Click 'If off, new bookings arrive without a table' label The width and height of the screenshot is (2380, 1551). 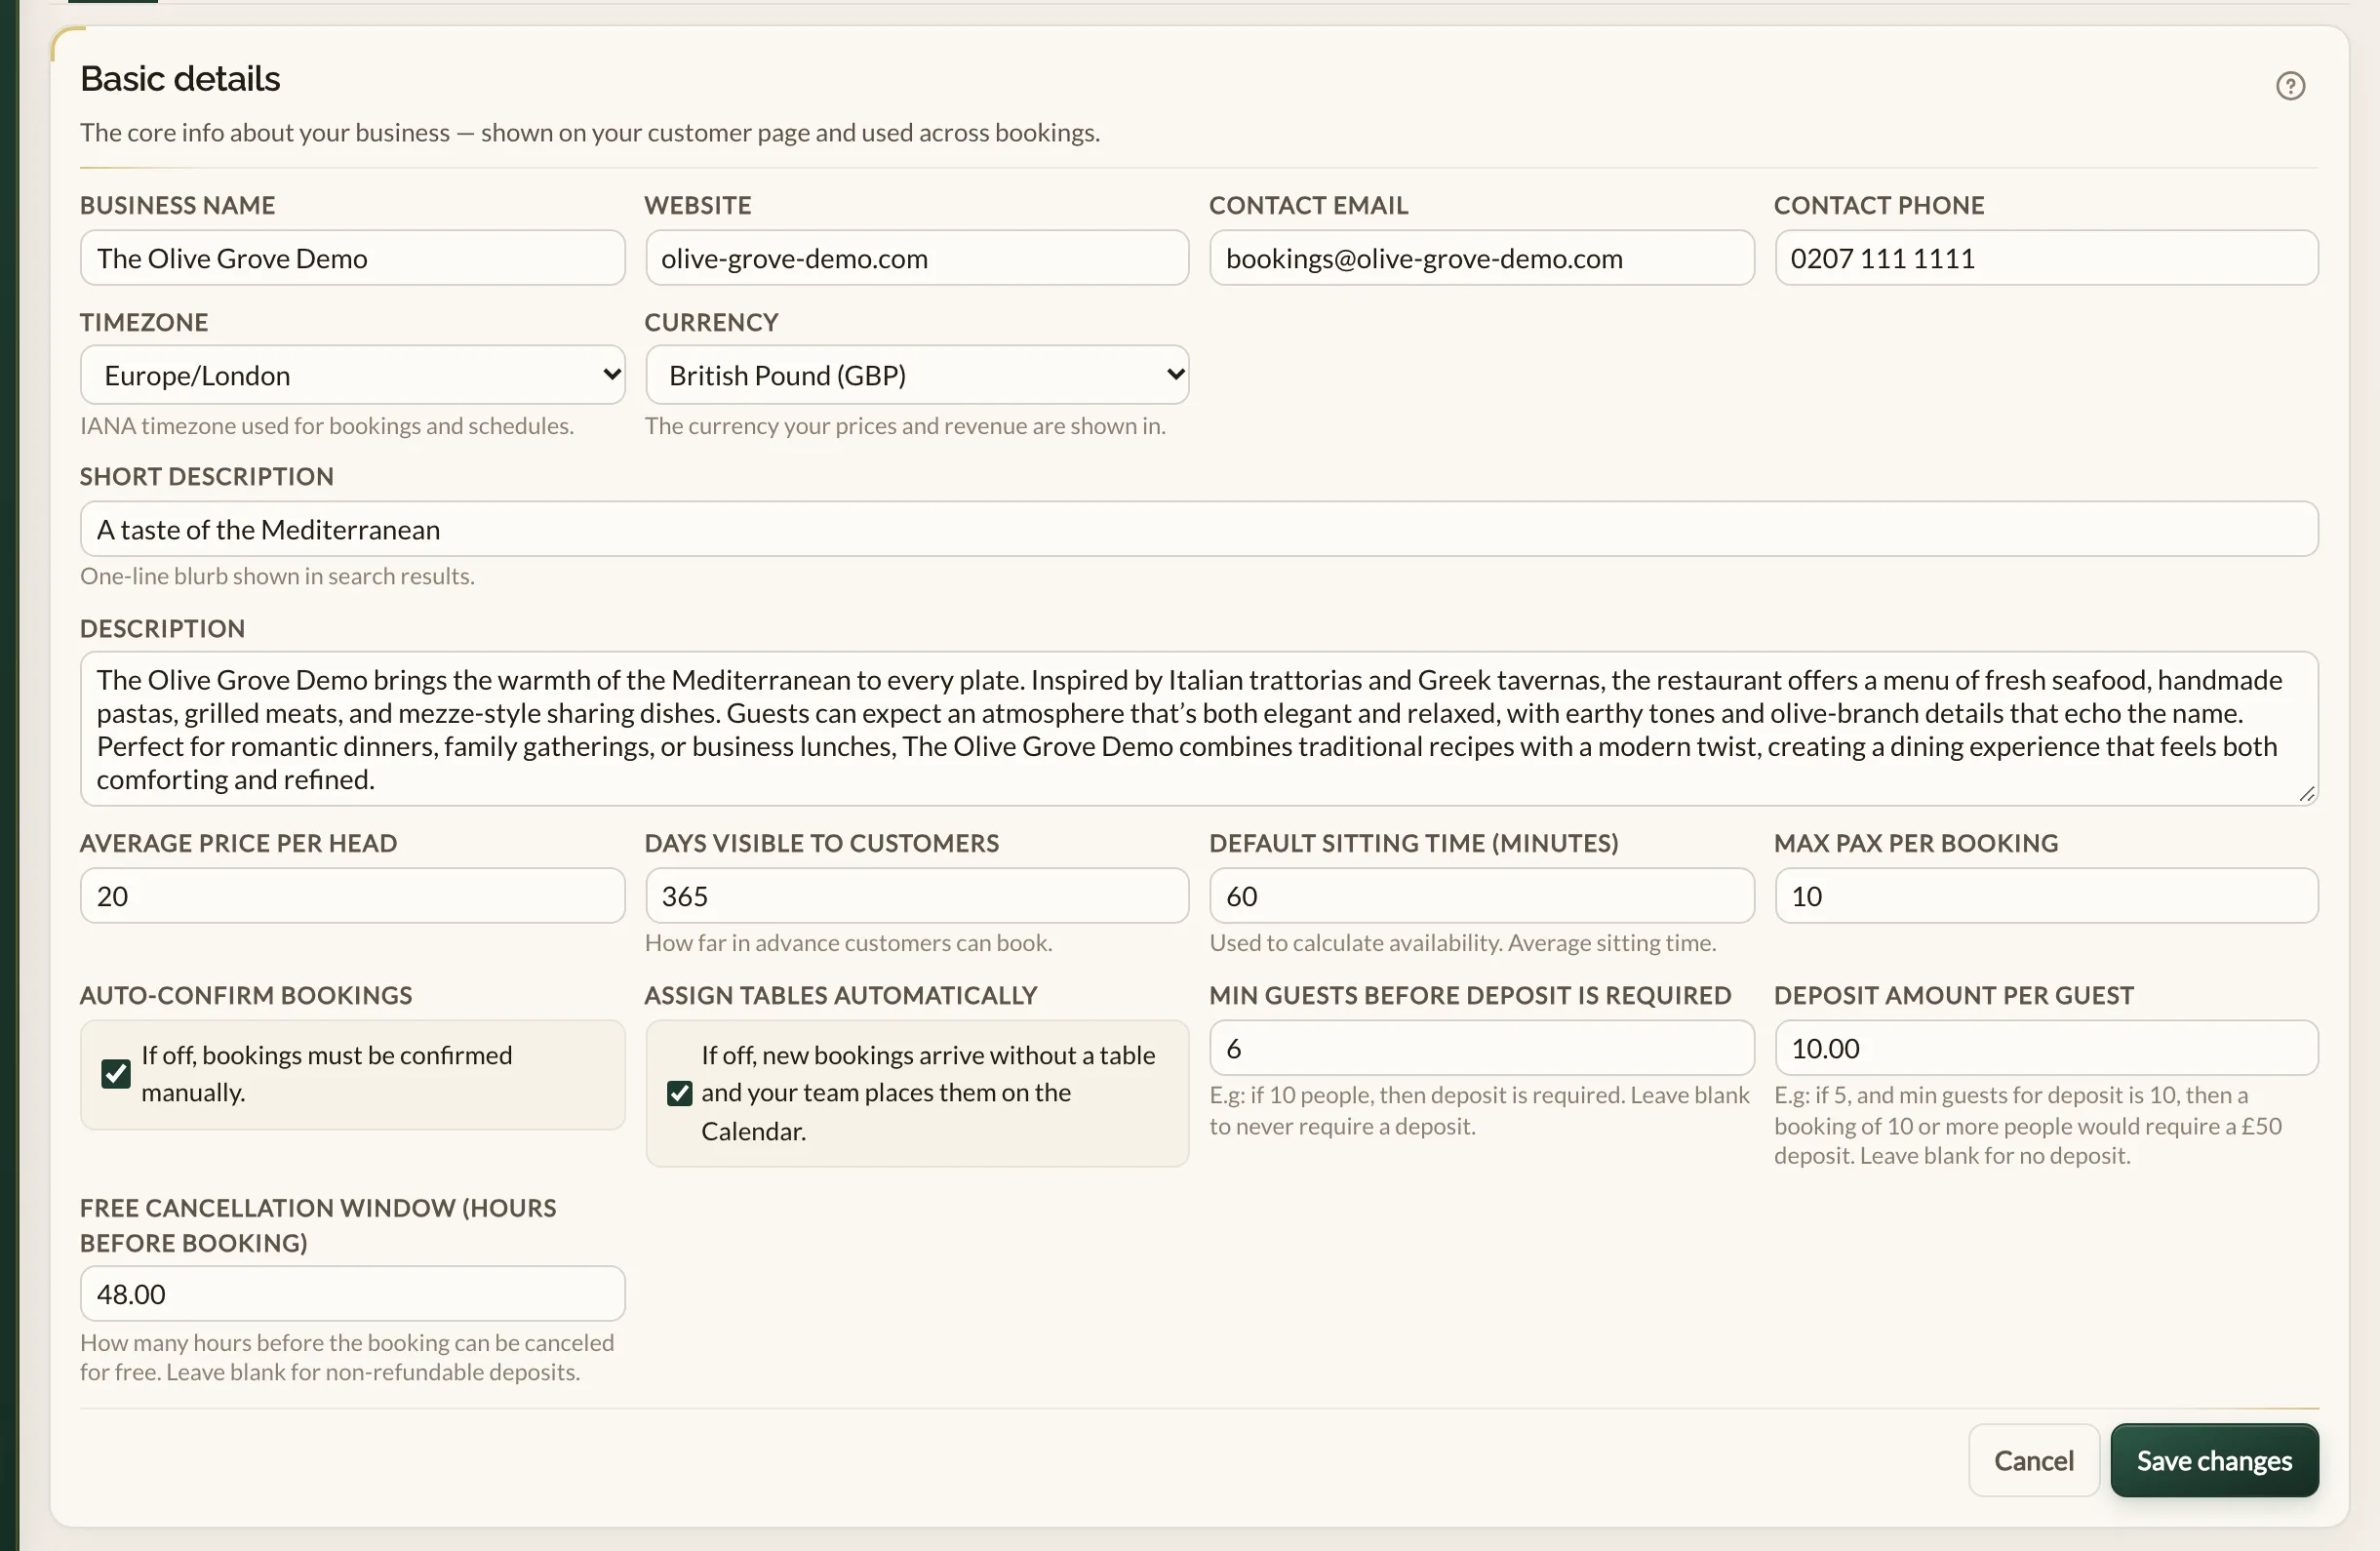(928, 1093)
